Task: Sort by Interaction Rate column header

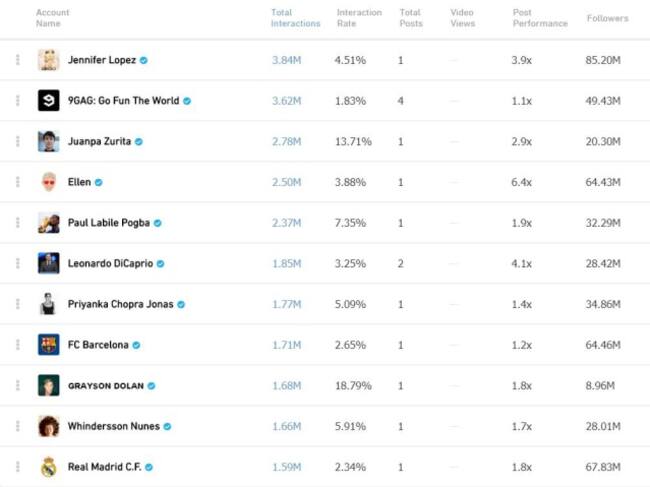Action: (359, 18)
